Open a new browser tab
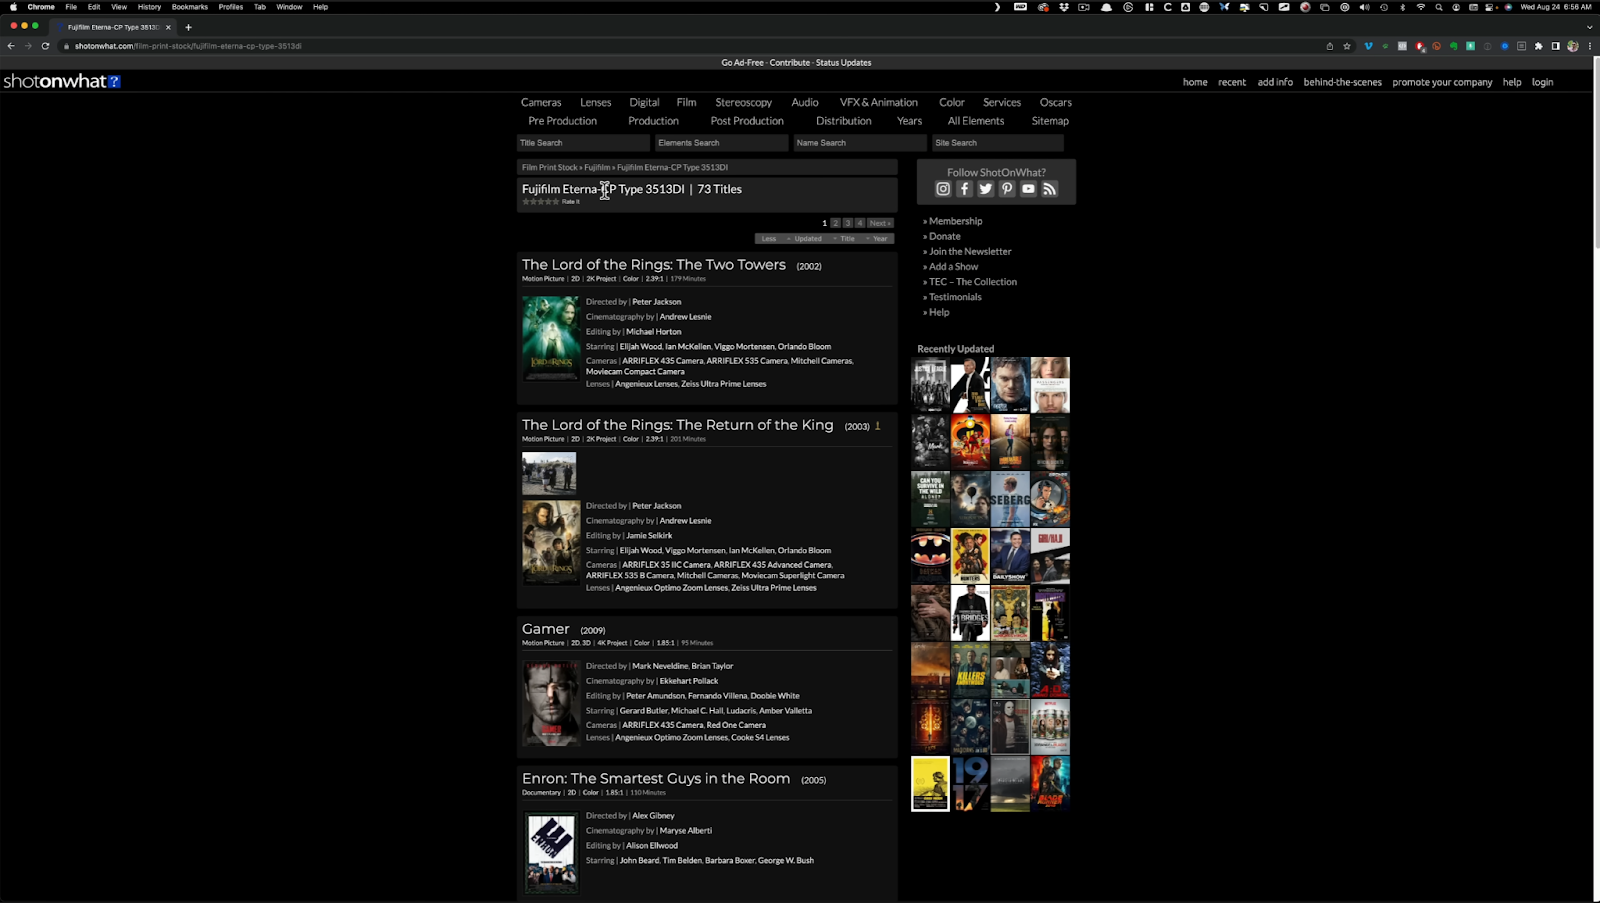 pyautogui.click(x=188, y=27)
